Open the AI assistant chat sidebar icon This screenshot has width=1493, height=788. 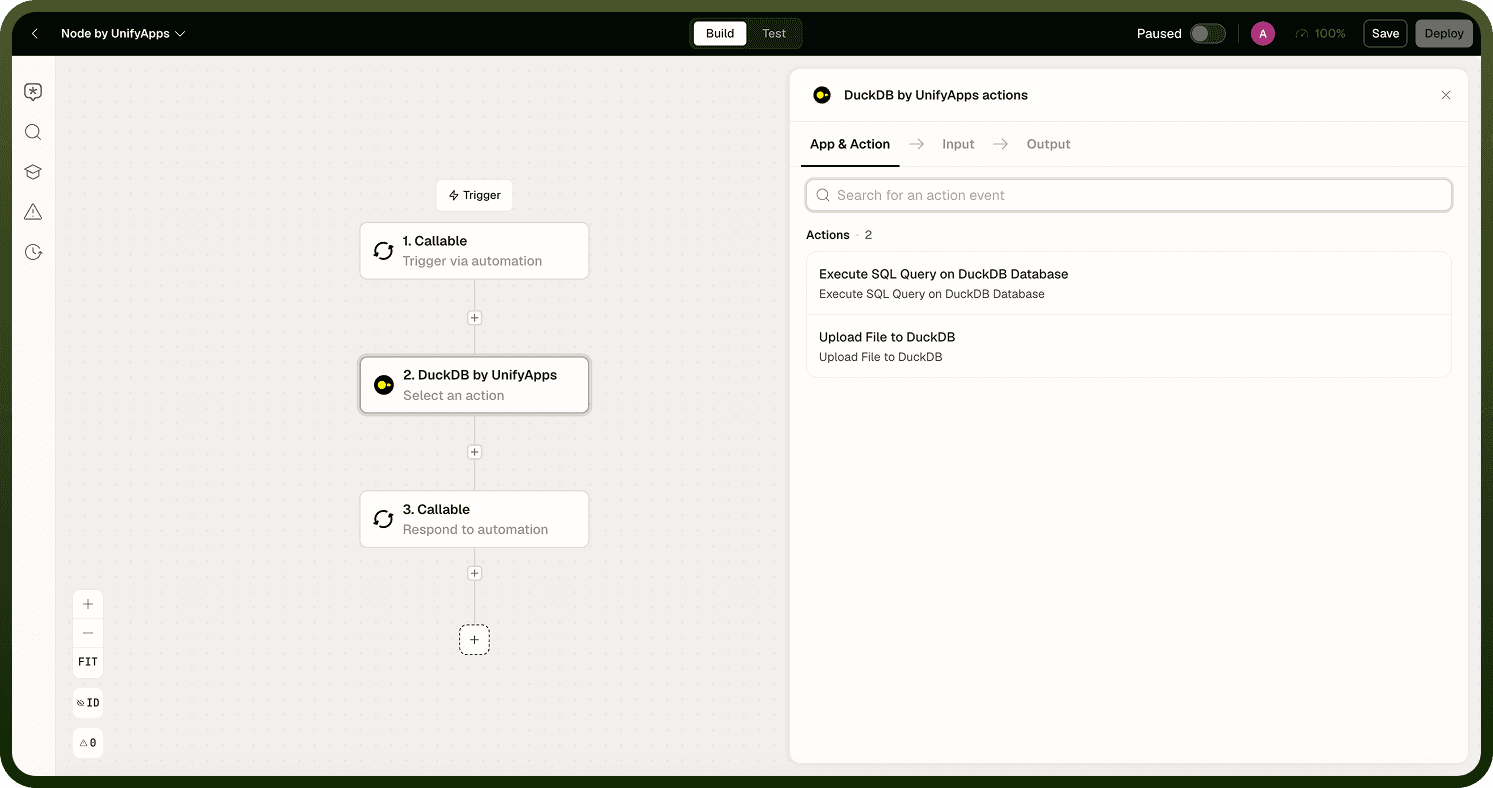pyautogui.click(x=33, y=92)
